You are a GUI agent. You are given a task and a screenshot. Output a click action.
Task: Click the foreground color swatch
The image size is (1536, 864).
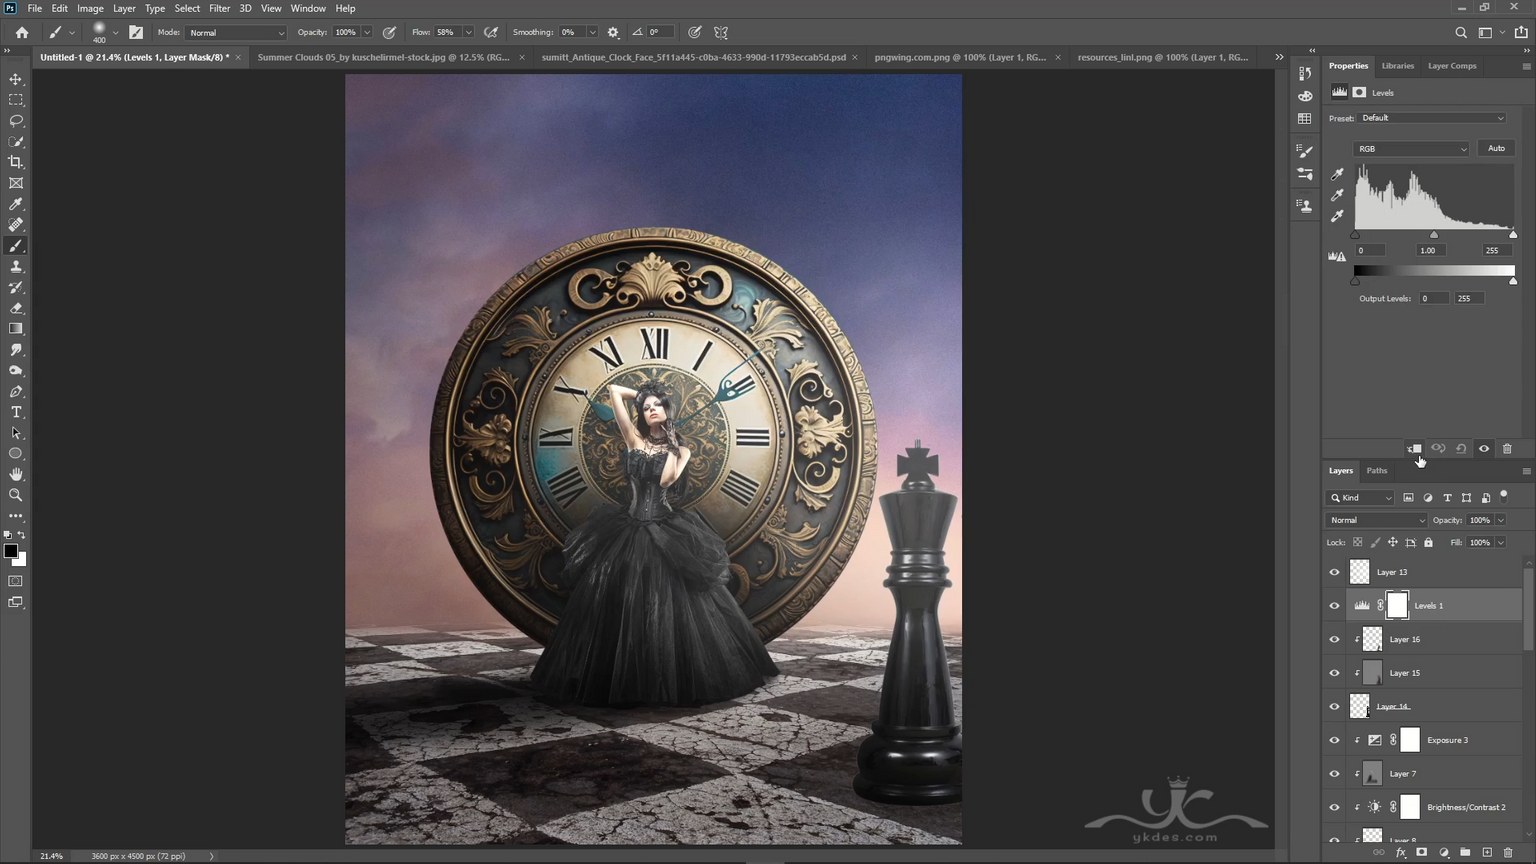[11, 551]
